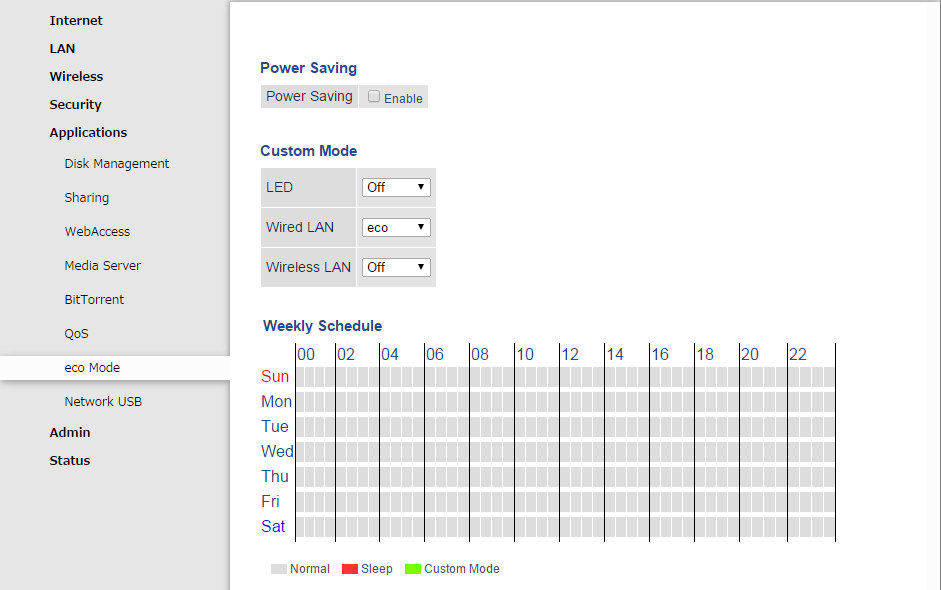Open Network USB settings
This screenshot has width=941, height=590.
click(103, 402)
